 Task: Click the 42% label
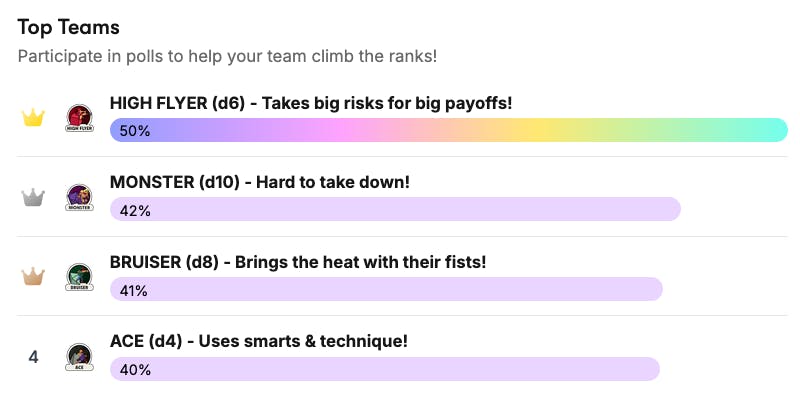click(135, 211)
